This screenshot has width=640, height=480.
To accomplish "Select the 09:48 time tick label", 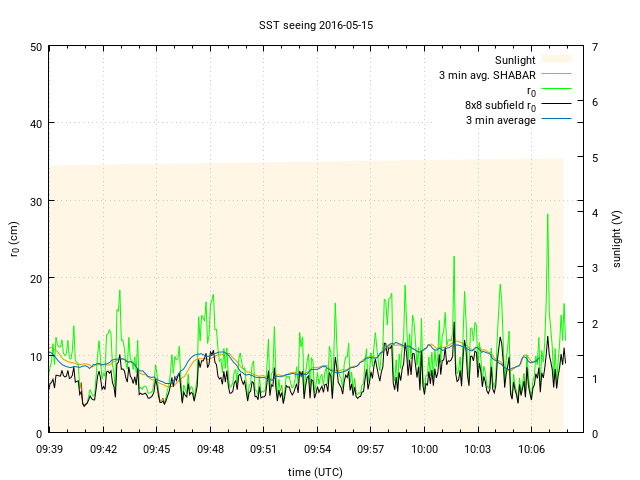I will coord(210,449).
